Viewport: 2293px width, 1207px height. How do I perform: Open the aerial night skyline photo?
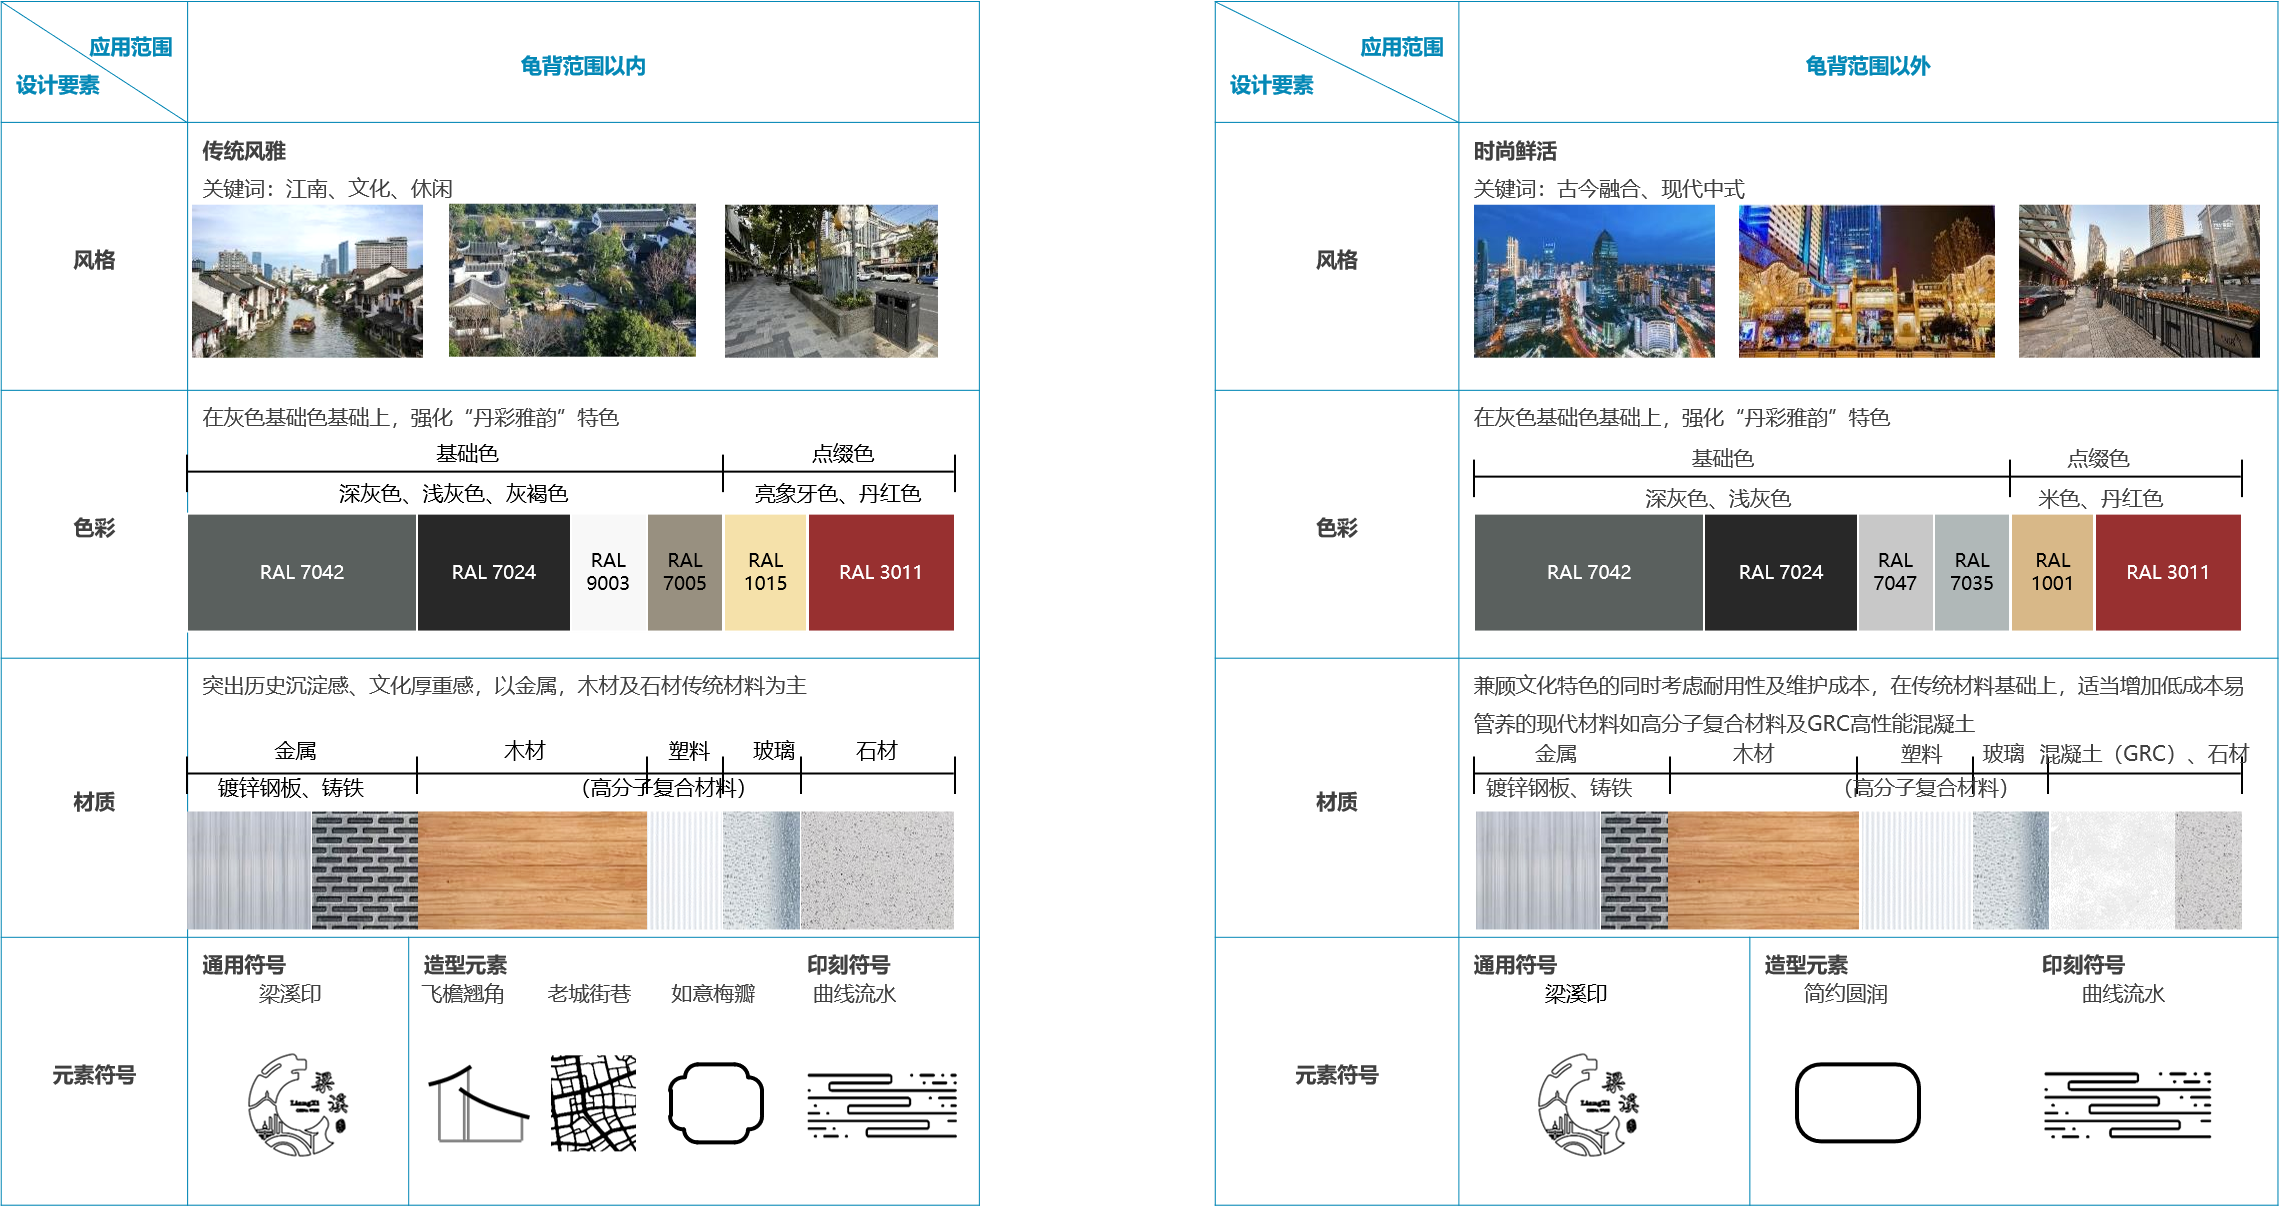pyautogui.click(x=1594, y=281)
